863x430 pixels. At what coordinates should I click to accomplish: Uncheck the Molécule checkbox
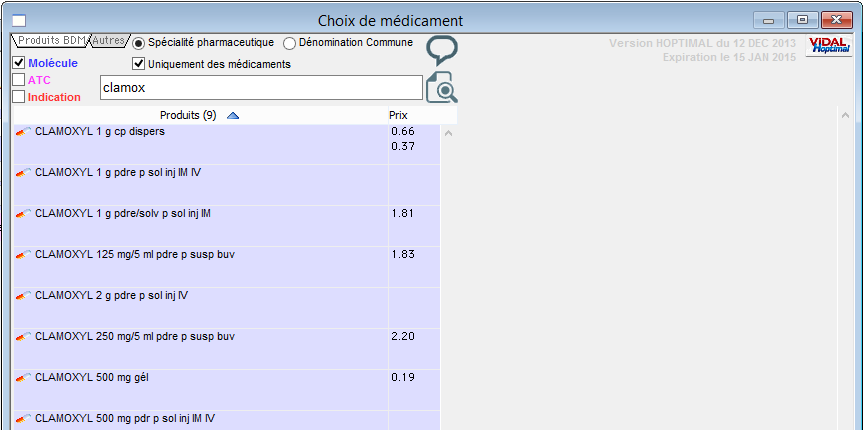(19, 63)
